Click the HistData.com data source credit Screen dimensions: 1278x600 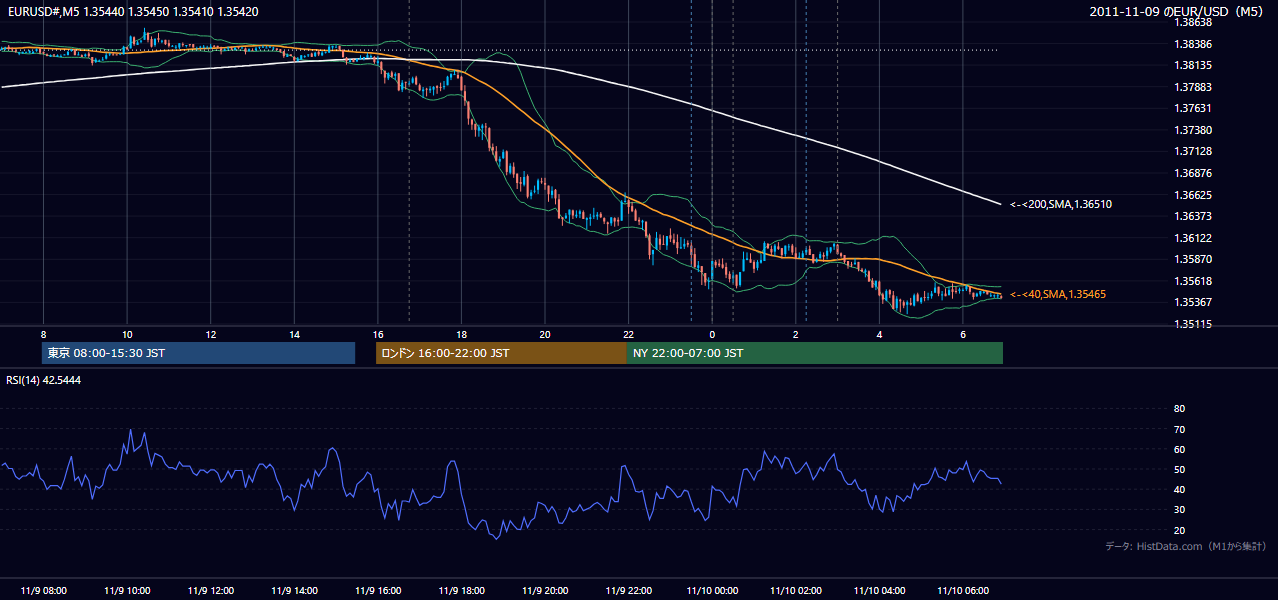point(1186,546)
